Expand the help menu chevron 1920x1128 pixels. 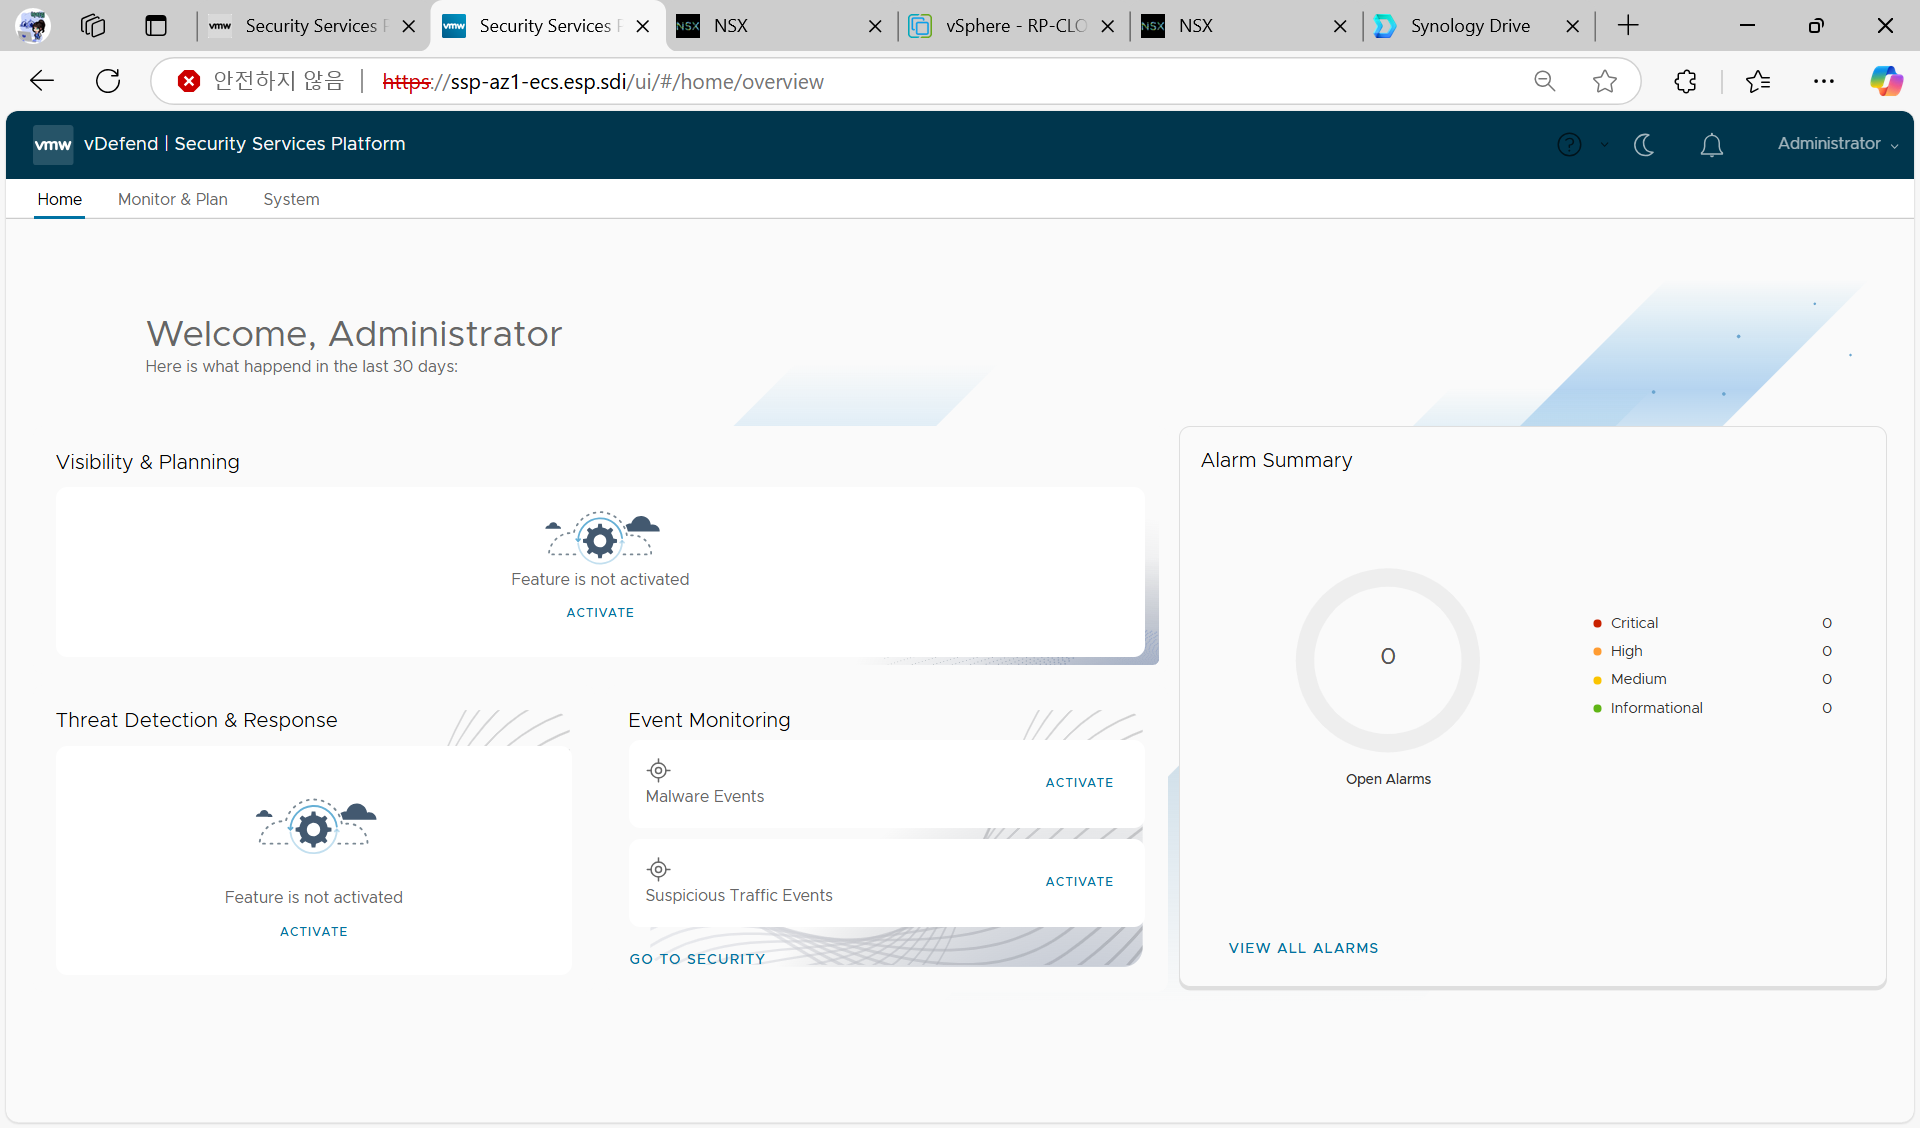coord(1604,145)
